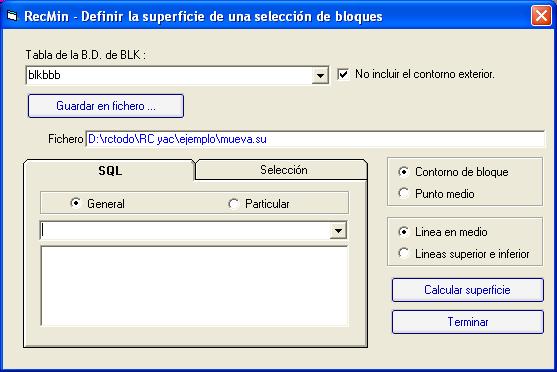557x372 pixels.
Task: Switch to the SQL tab
Action: (x=110, y=171)
